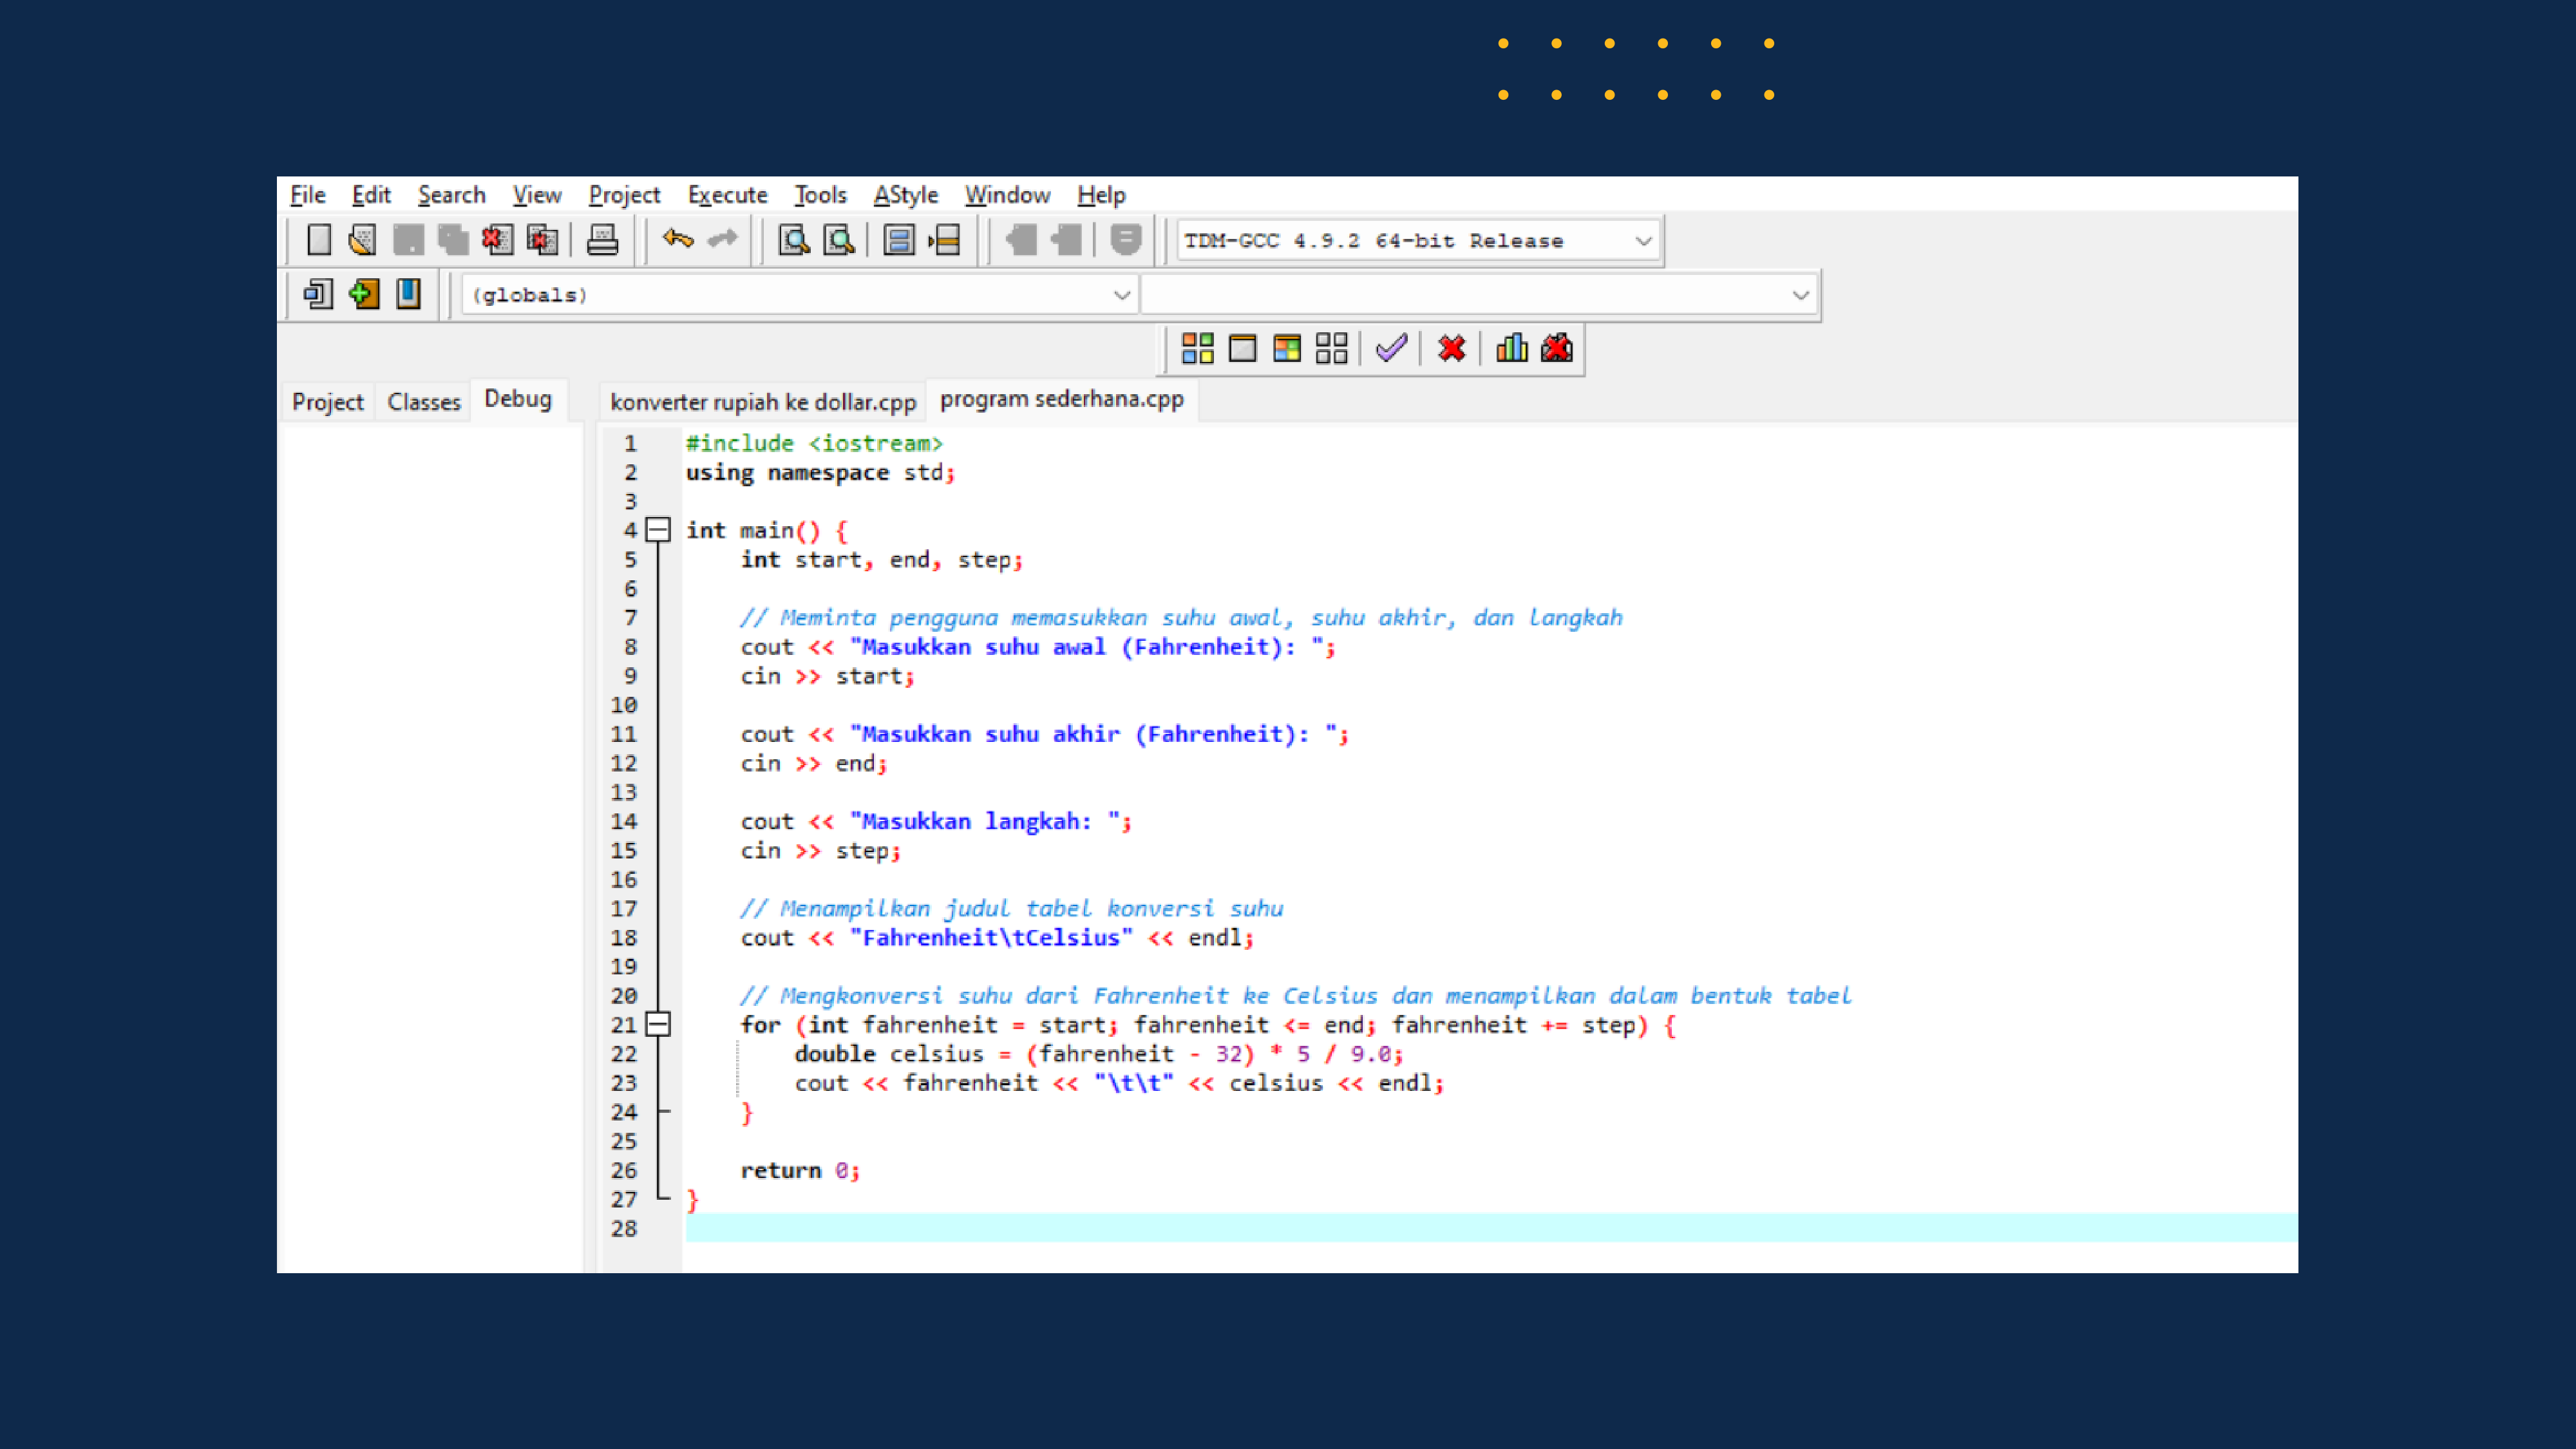
Task: Click the Compile colored squares icon
Action: 1197,348
